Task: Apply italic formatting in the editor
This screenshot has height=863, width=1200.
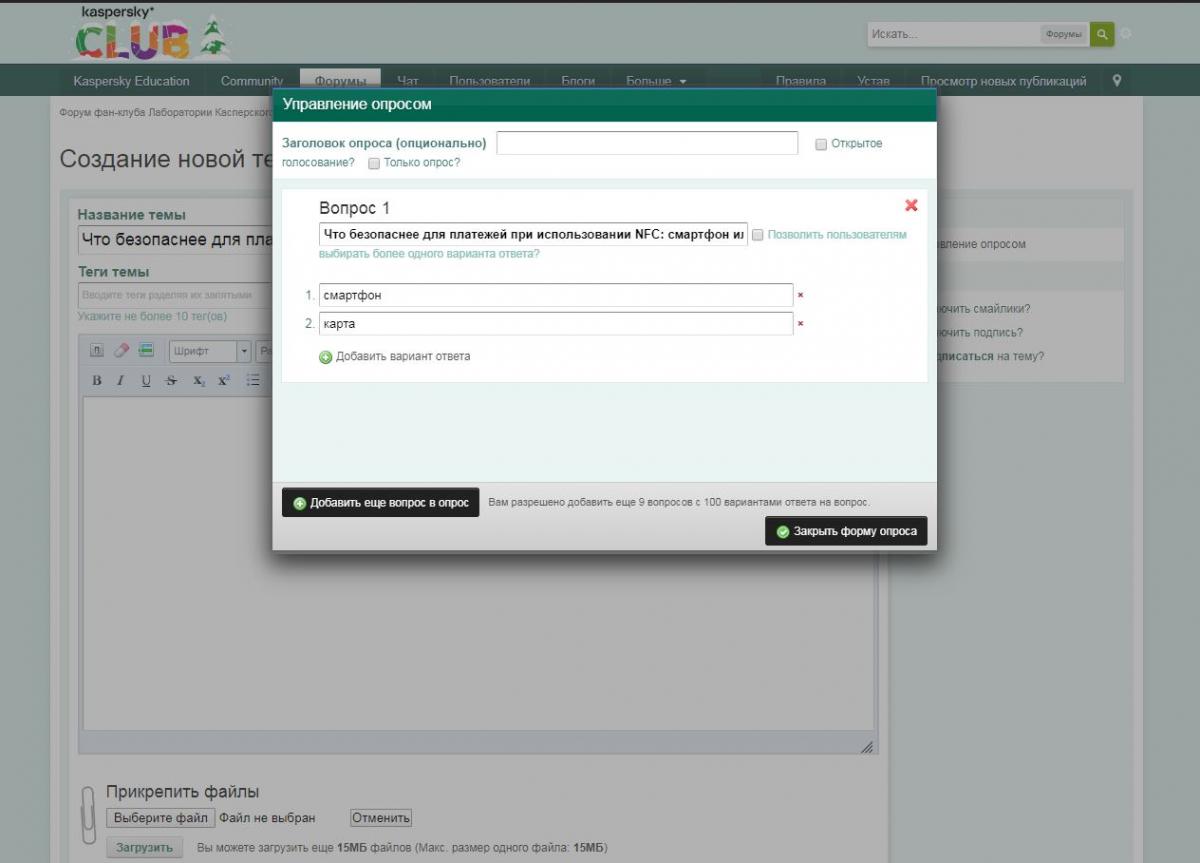Action: (120, 380)
